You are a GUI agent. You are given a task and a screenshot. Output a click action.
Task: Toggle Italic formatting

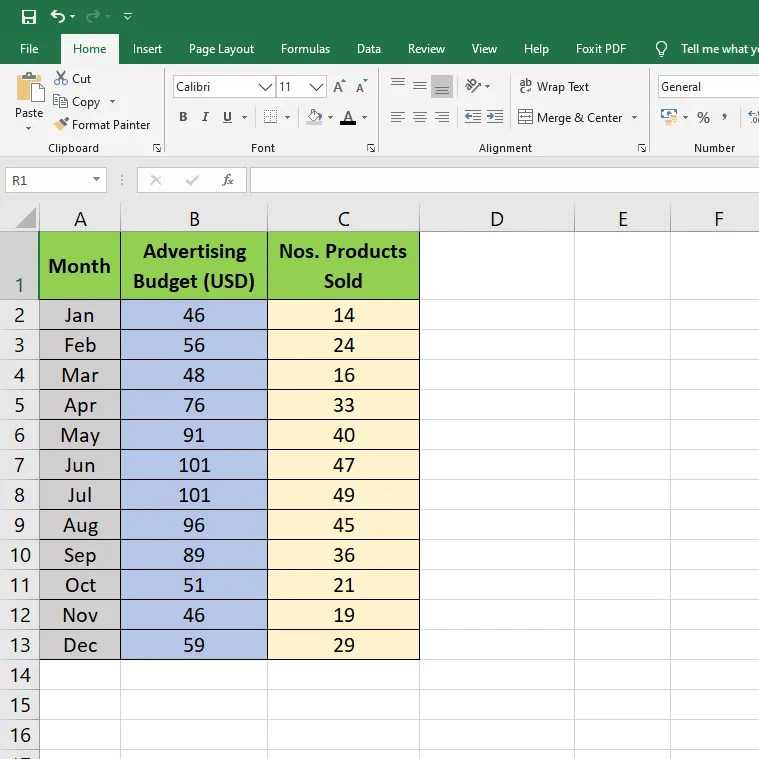[205, 117]
